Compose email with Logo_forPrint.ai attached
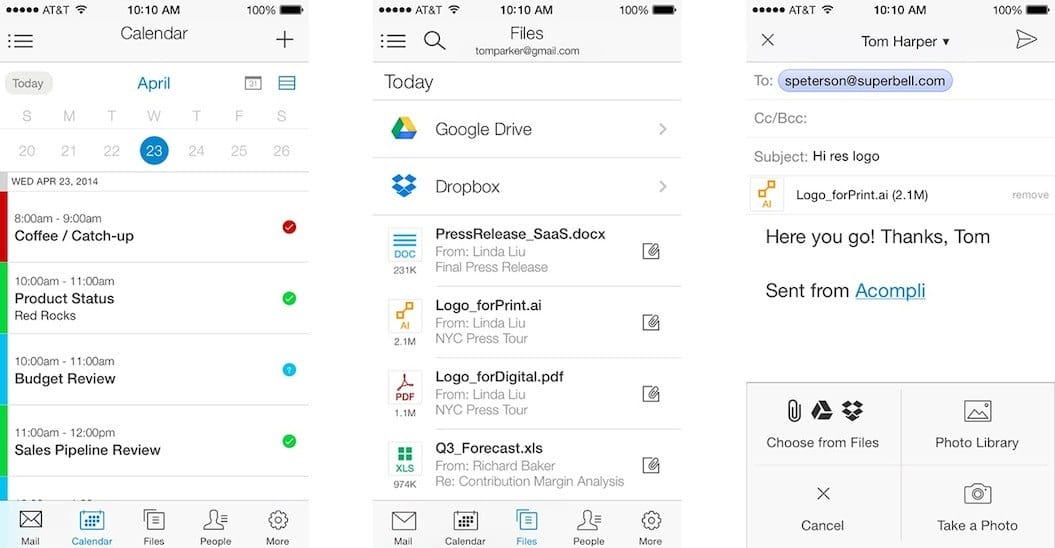 pyautogui.click(x=651, y=322)
